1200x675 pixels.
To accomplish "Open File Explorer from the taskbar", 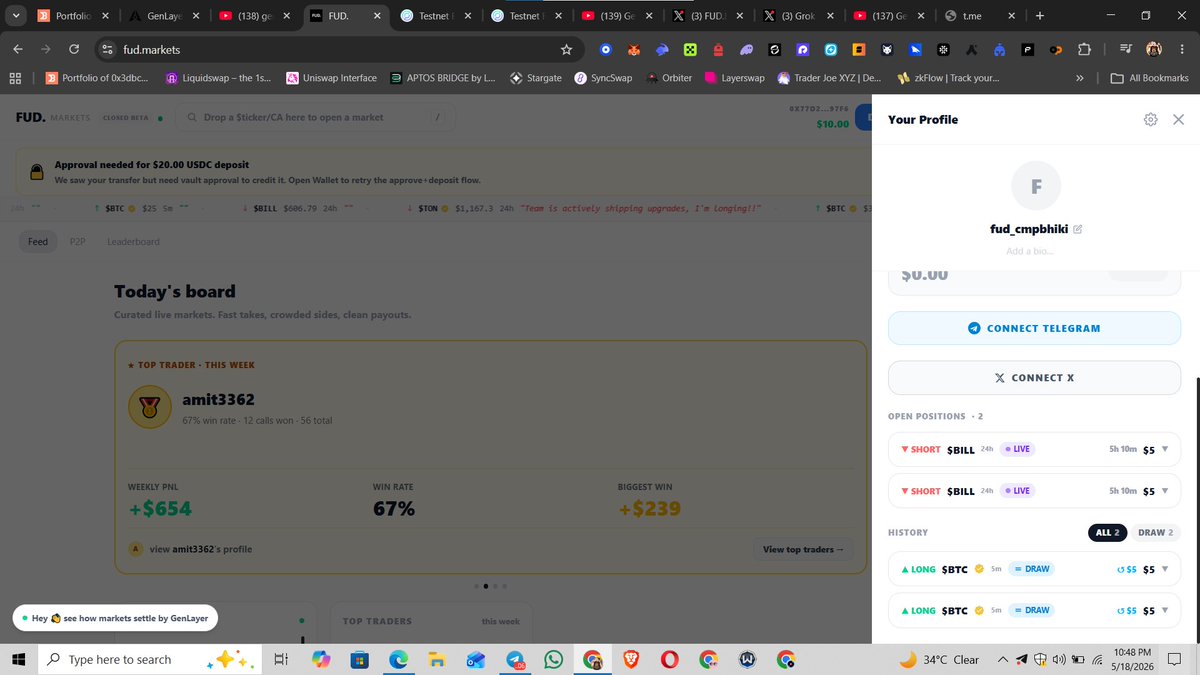I will tap(436, 659).
